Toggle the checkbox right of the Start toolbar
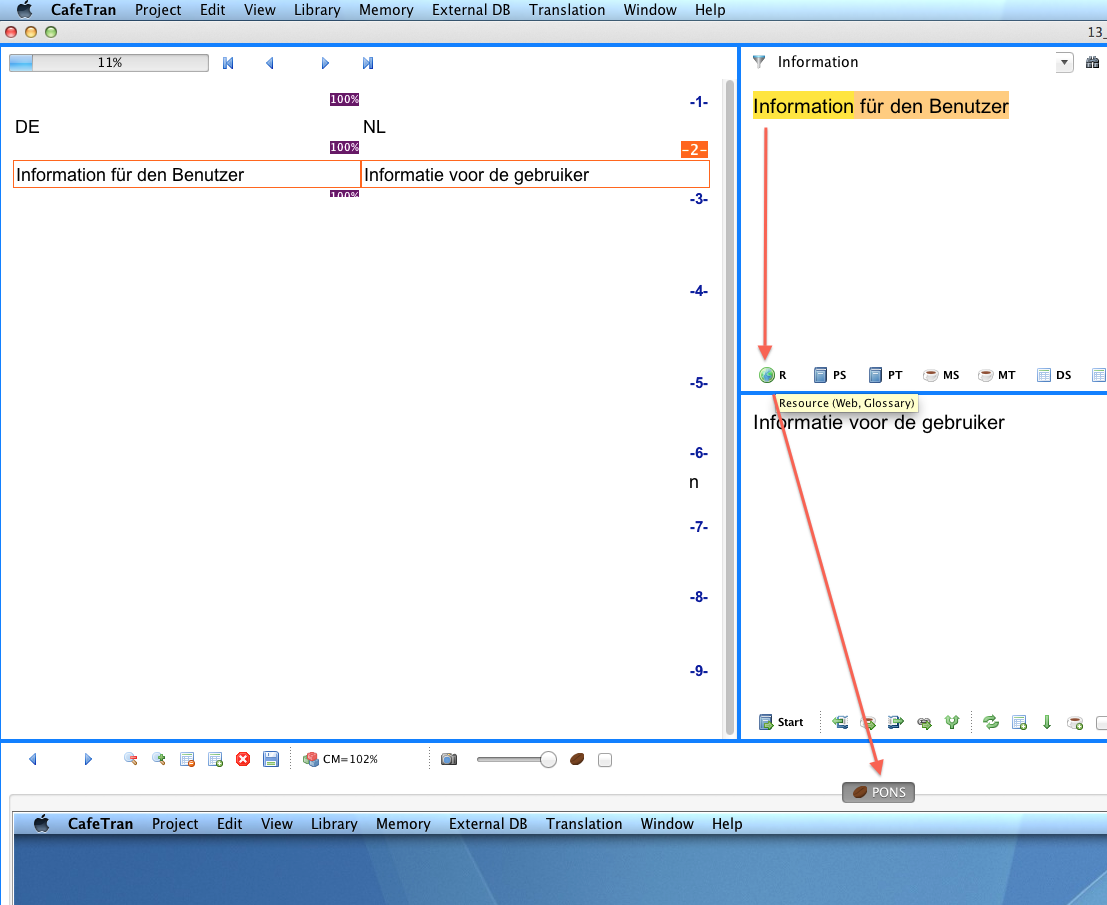 coord(1101,722)
